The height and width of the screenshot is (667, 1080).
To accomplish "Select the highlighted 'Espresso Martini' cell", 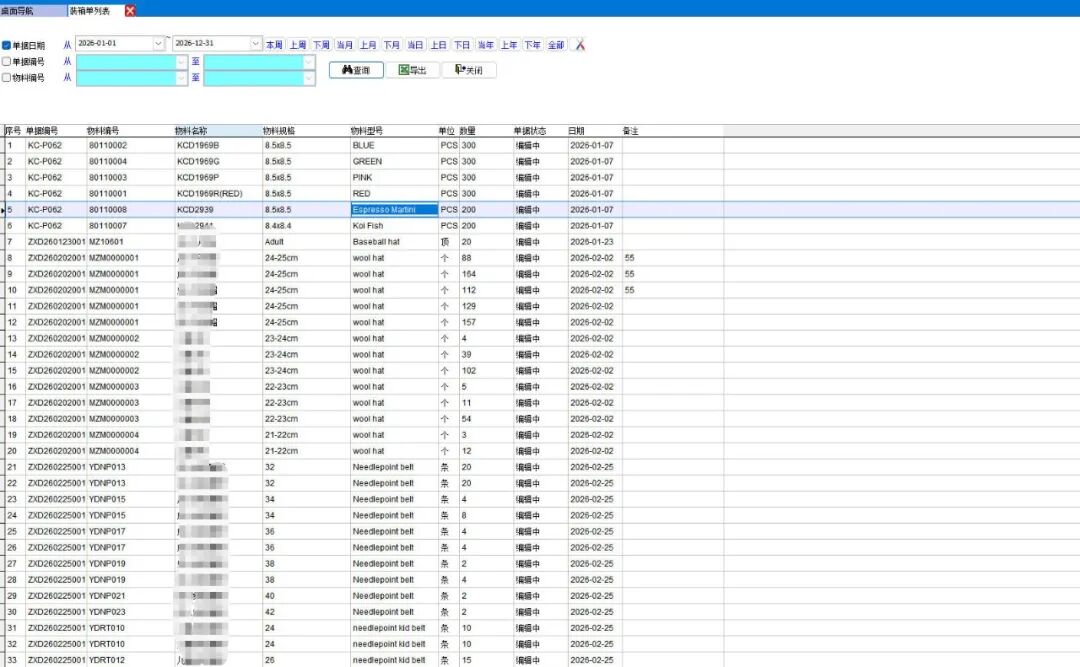I will 394,209.
